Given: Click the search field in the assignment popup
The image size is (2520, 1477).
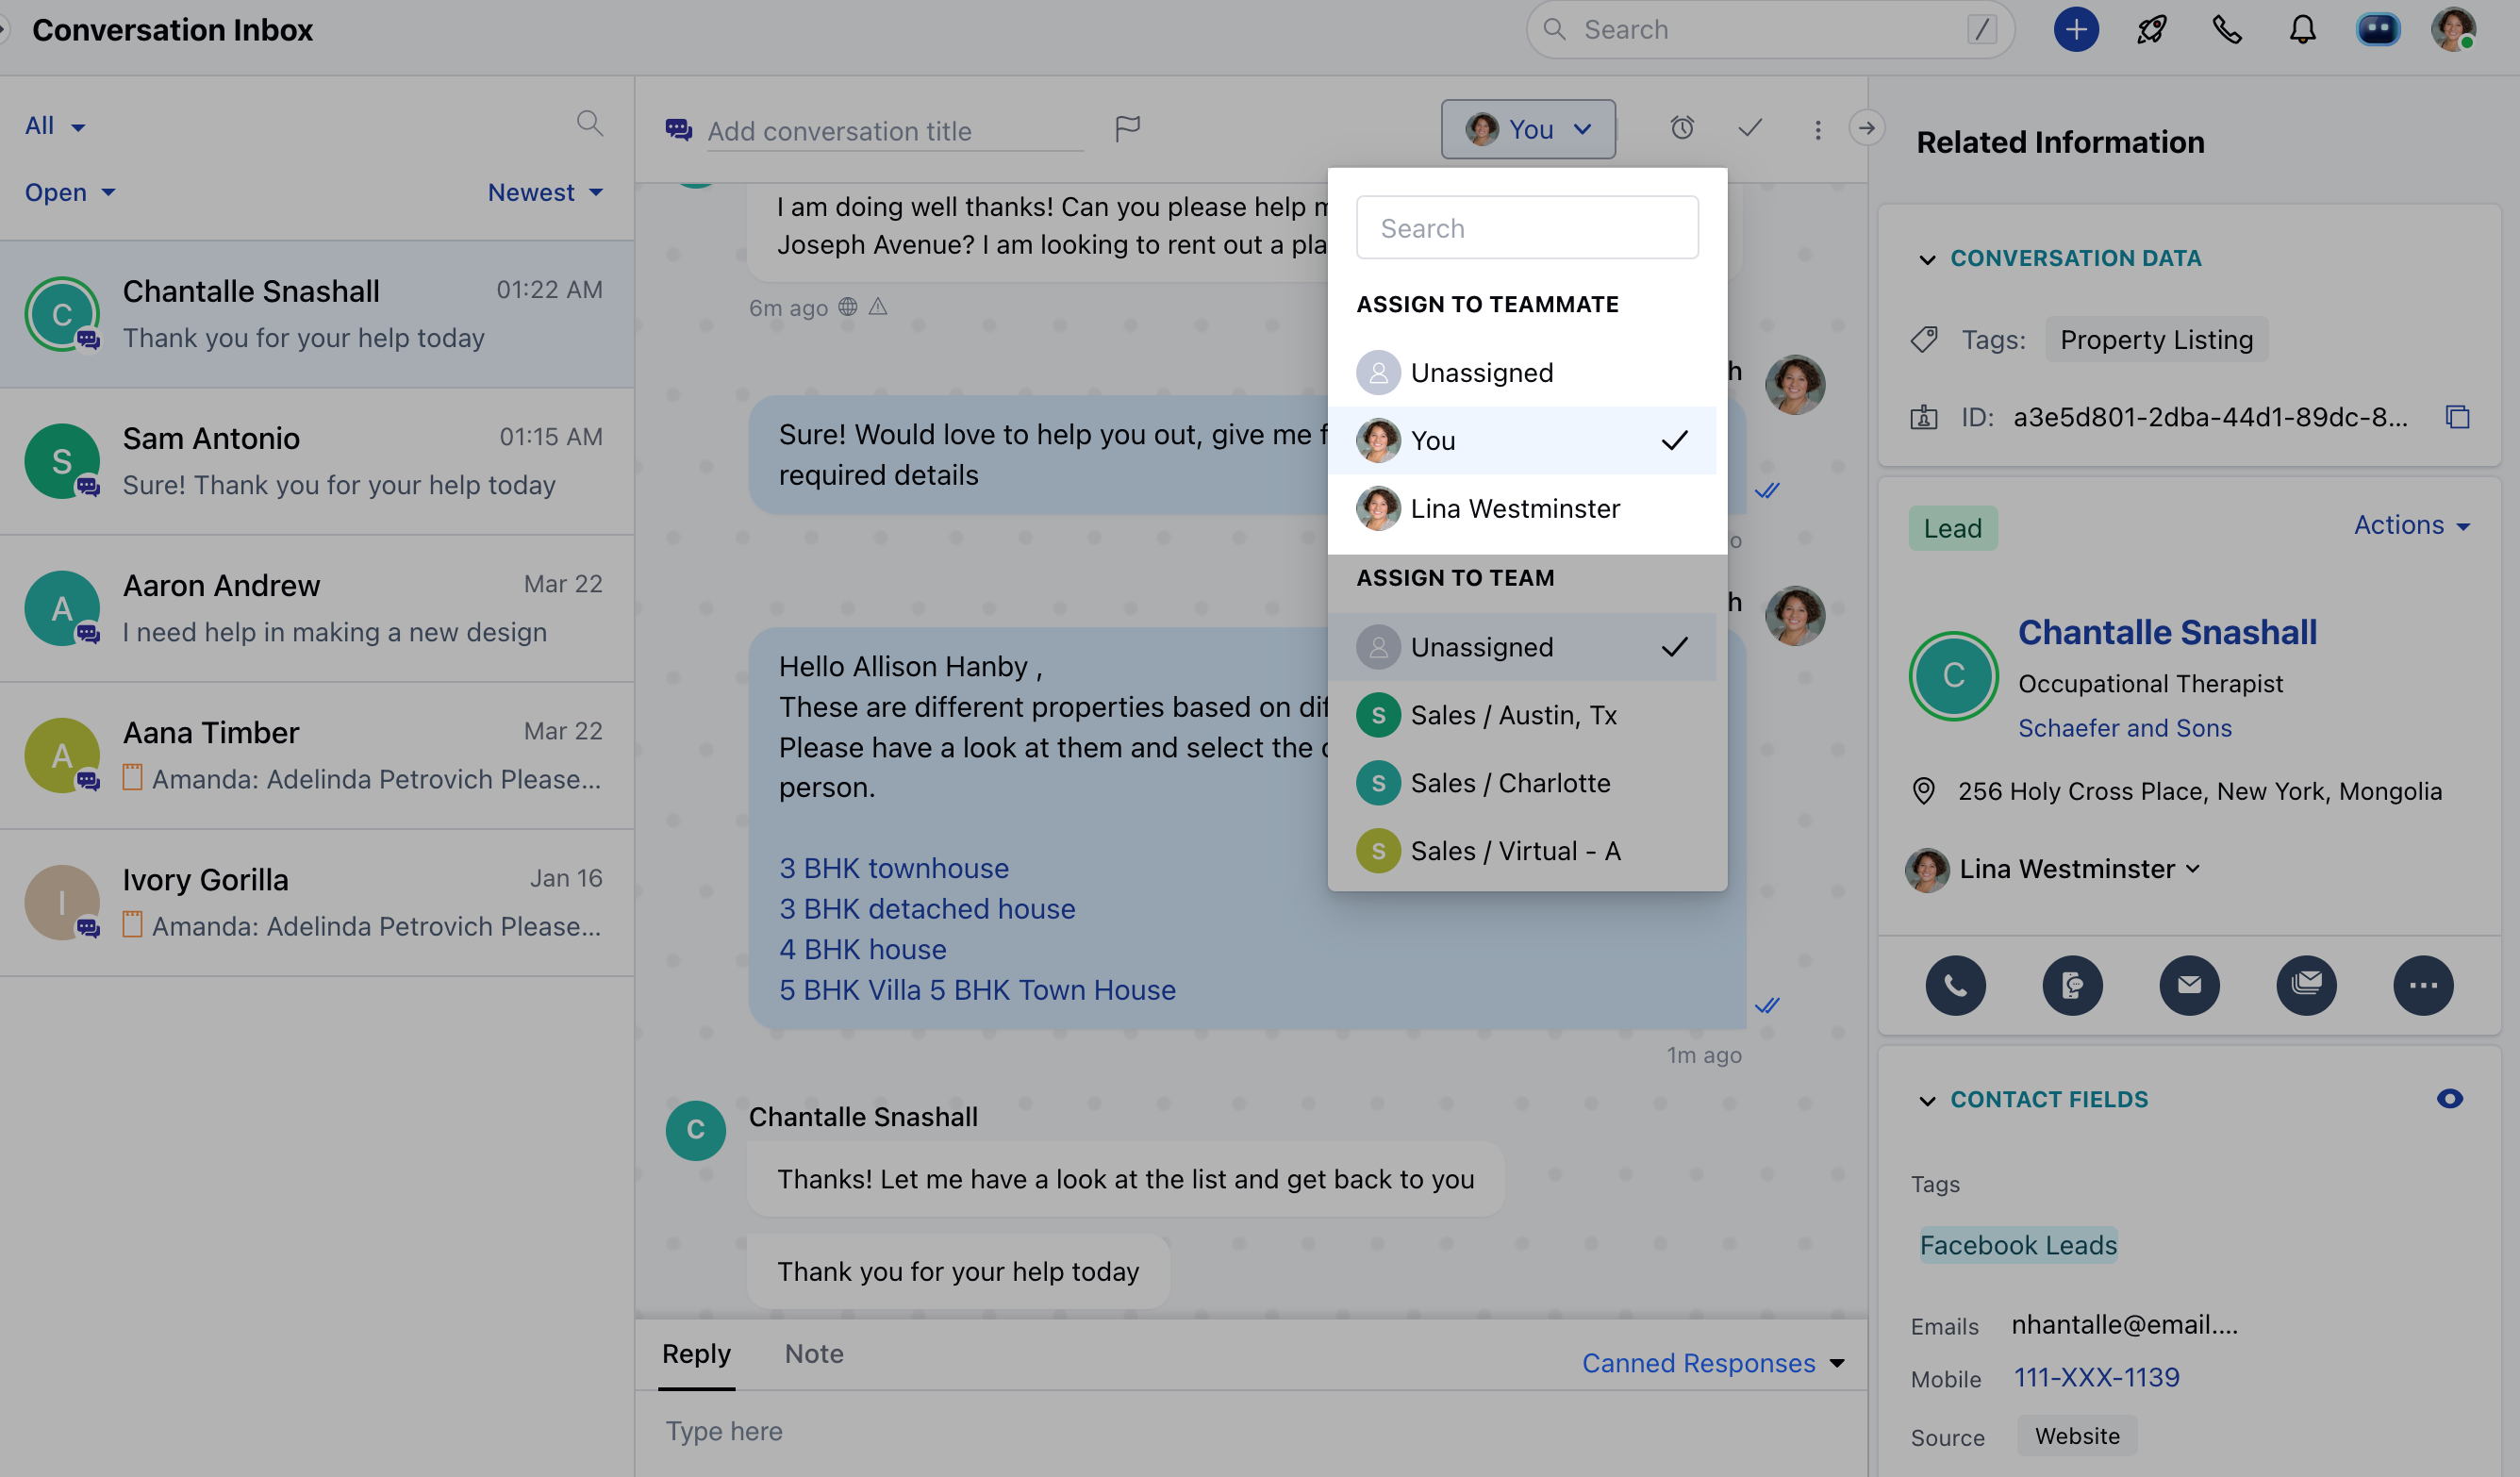Looking at the screenshot, I should tap(1527, 227).
